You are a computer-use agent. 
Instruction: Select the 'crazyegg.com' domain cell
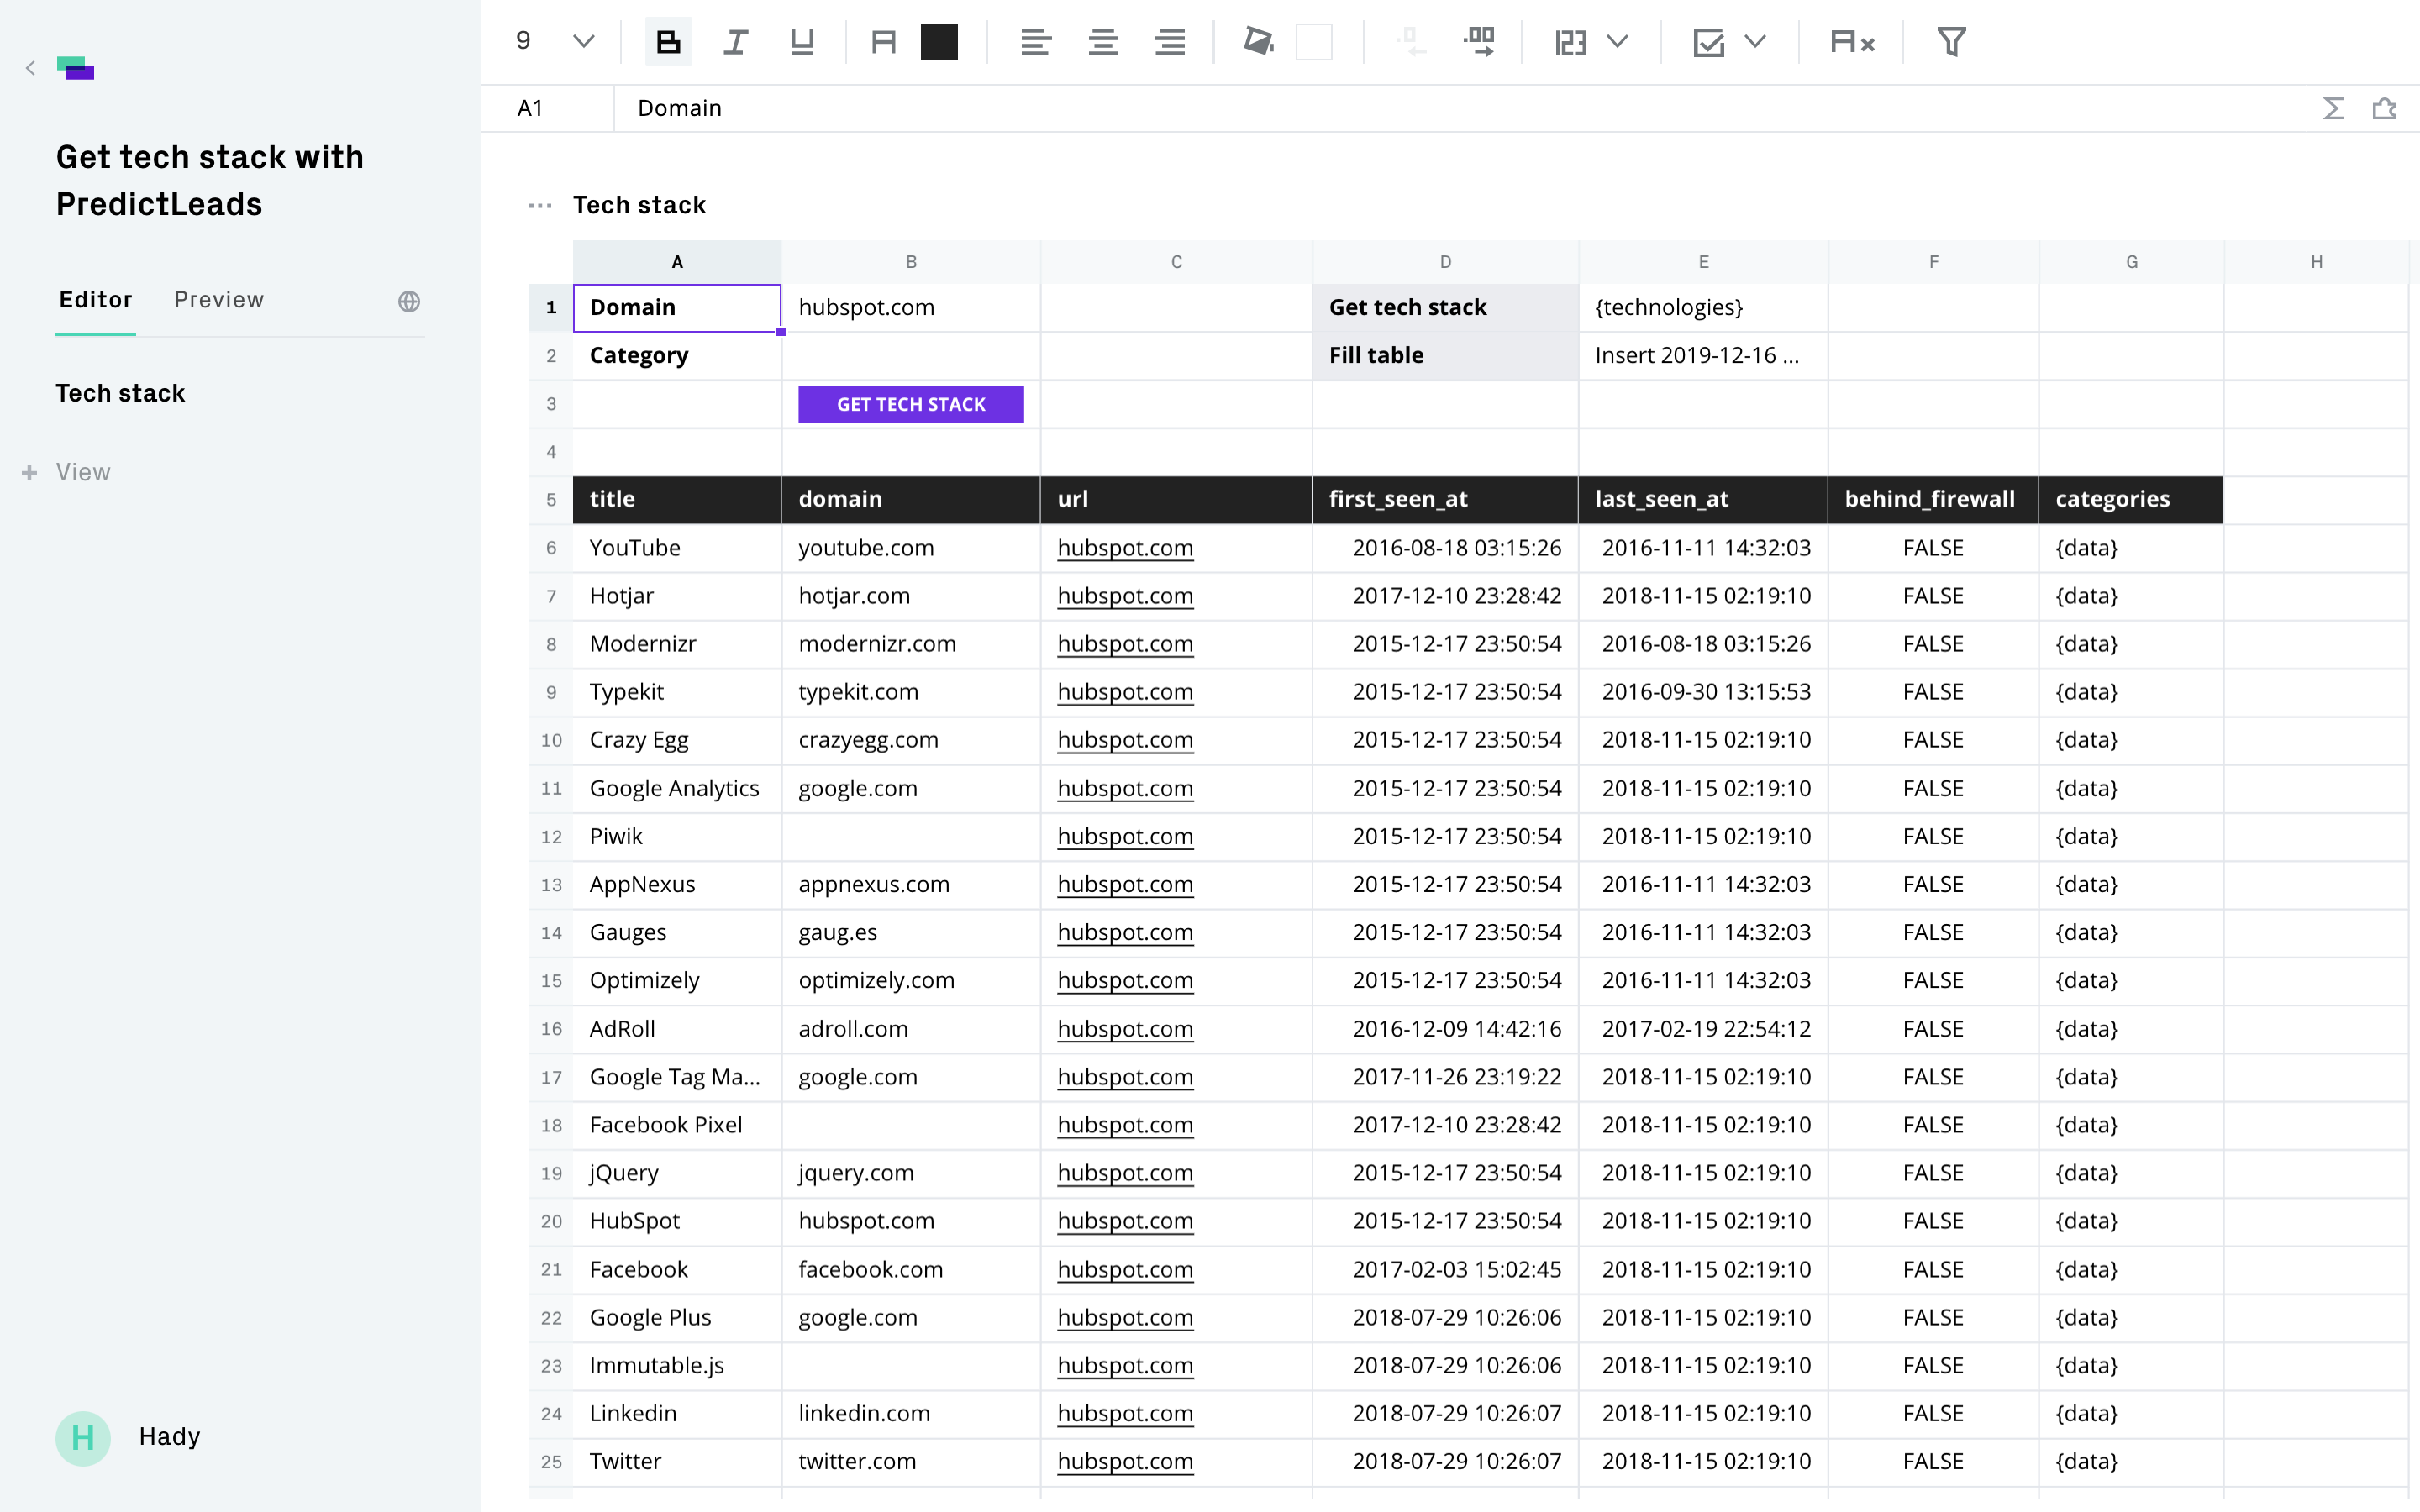point(911,740)
